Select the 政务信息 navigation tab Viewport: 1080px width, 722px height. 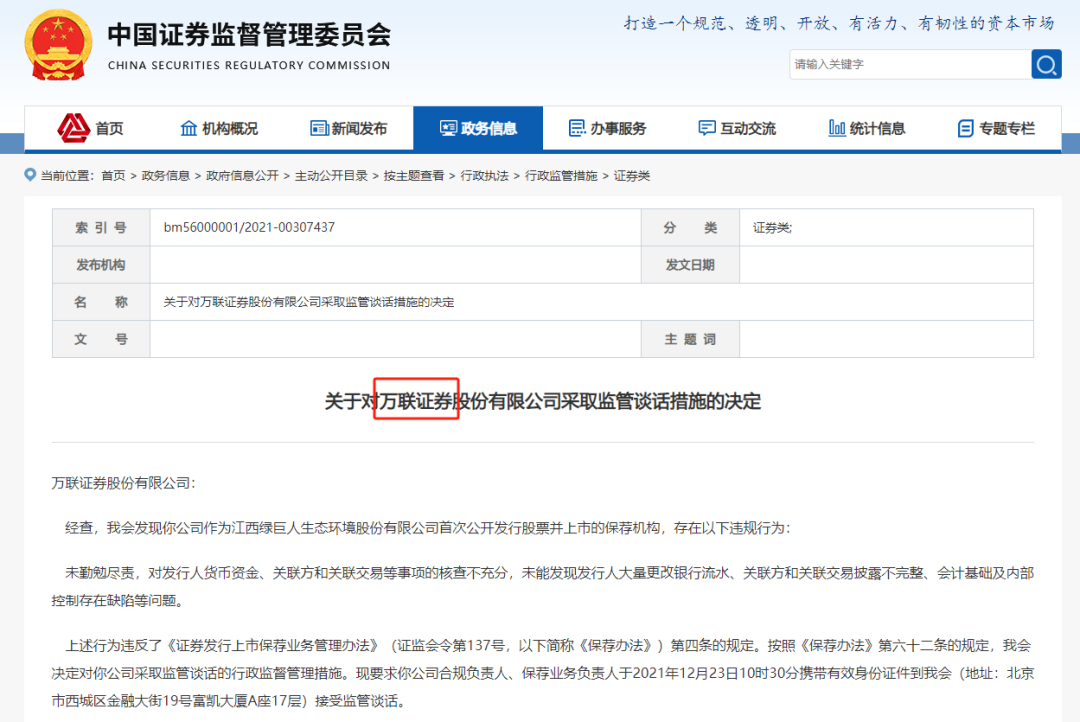point(478,128)
